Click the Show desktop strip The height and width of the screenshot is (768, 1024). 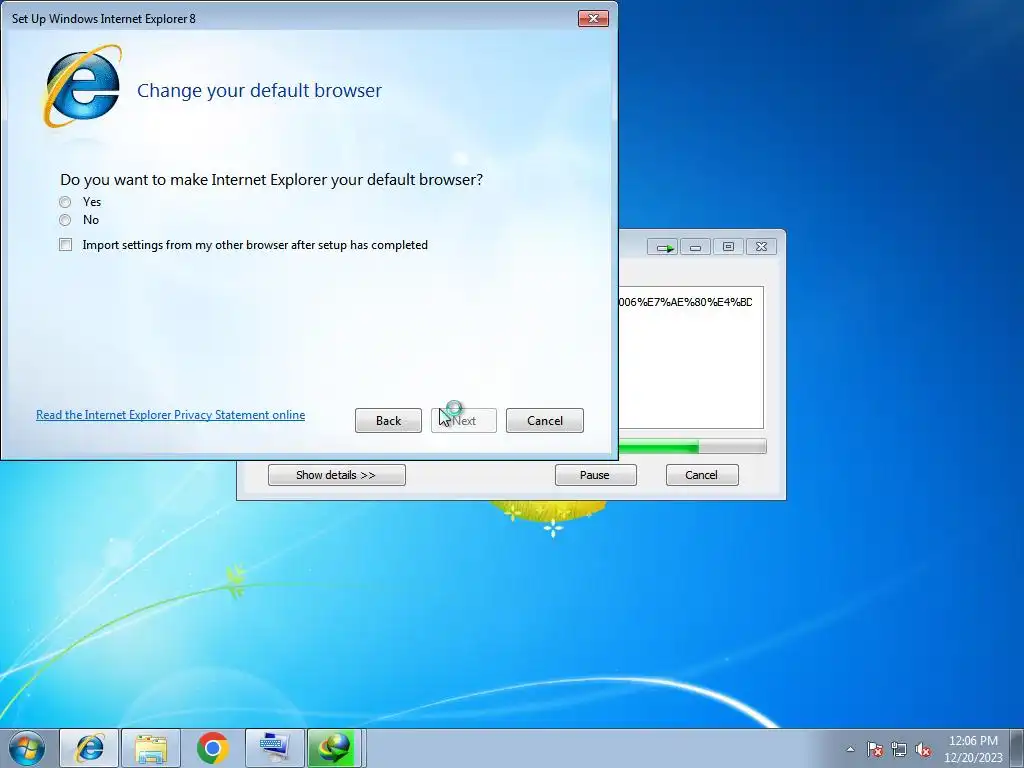[x=1017, y=748]
